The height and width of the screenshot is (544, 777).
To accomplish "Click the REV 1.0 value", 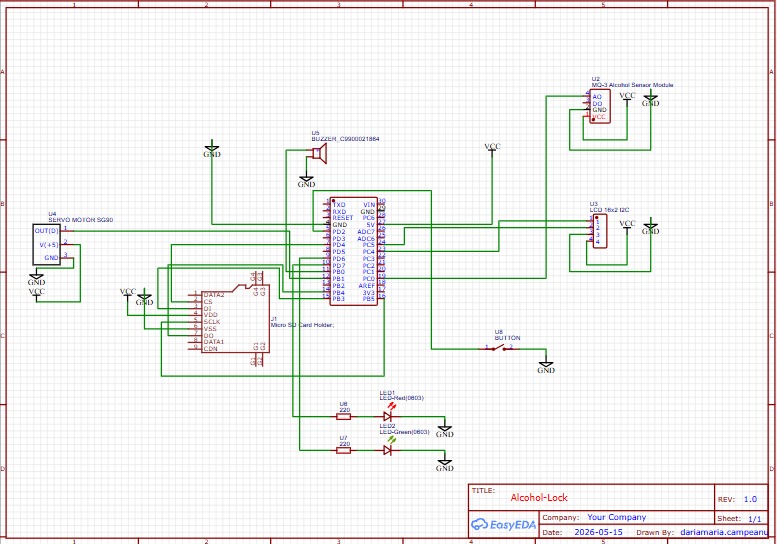I will click(x=750, y=499).
